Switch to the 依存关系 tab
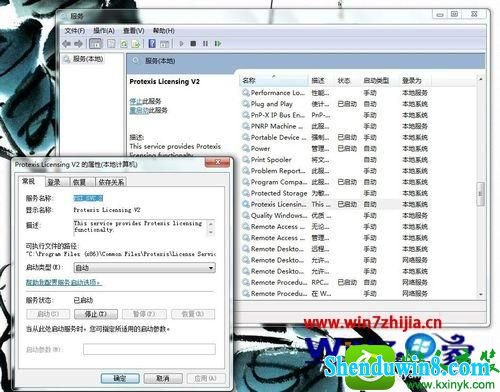 (111, 182)
